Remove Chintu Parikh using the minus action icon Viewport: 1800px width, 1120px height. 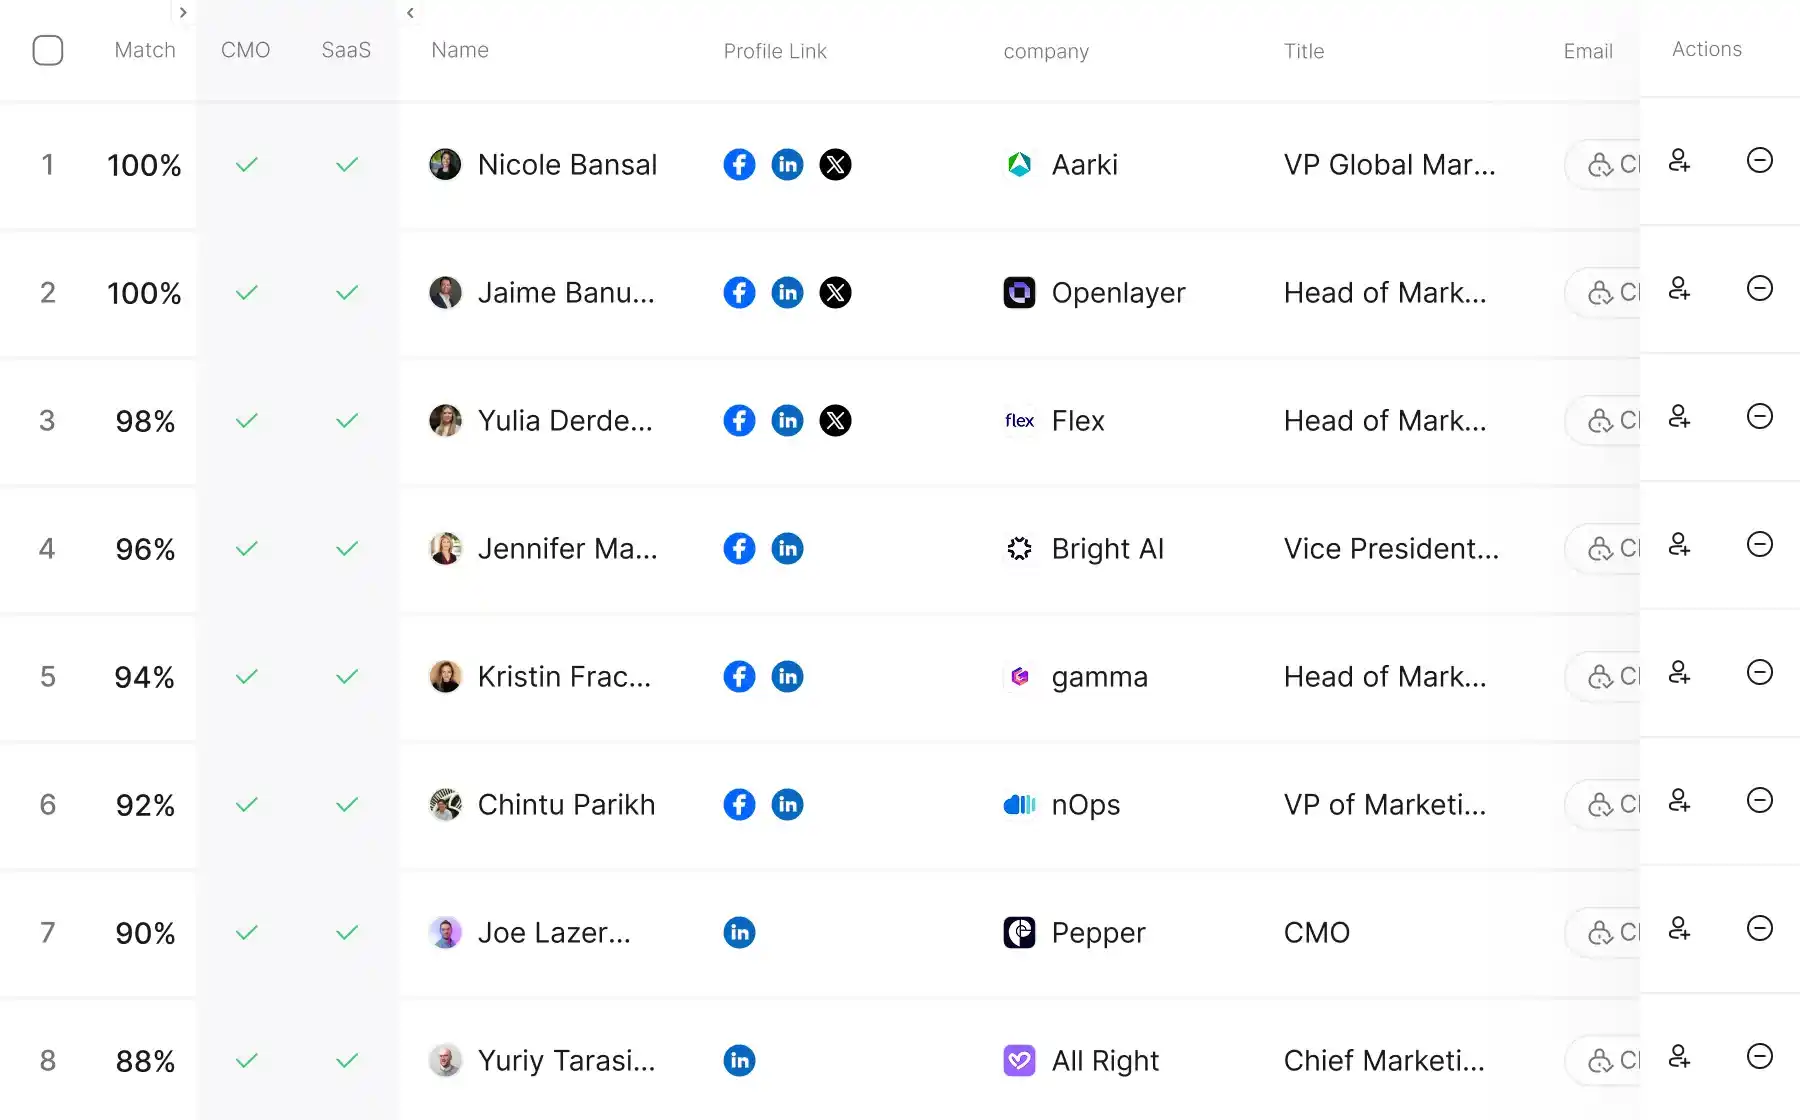point(1760,800)
